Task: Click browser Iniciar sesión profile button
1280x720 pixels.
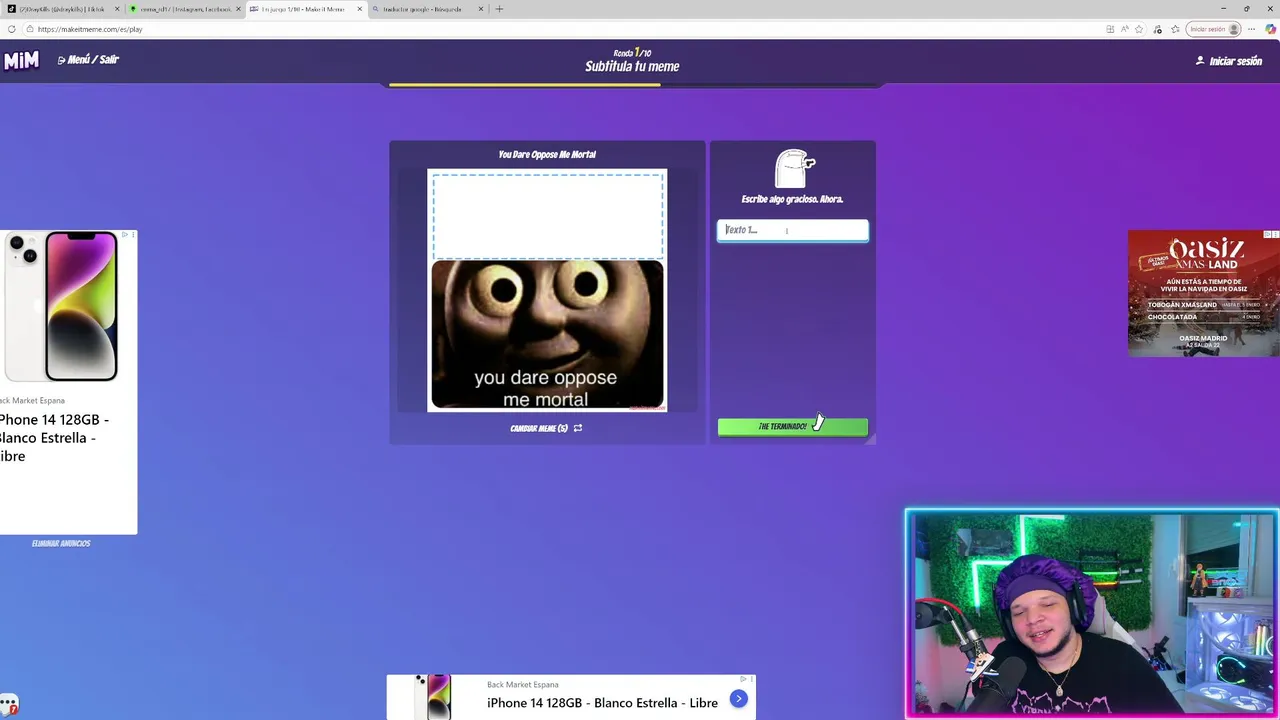Action: tap(1214, 29)
